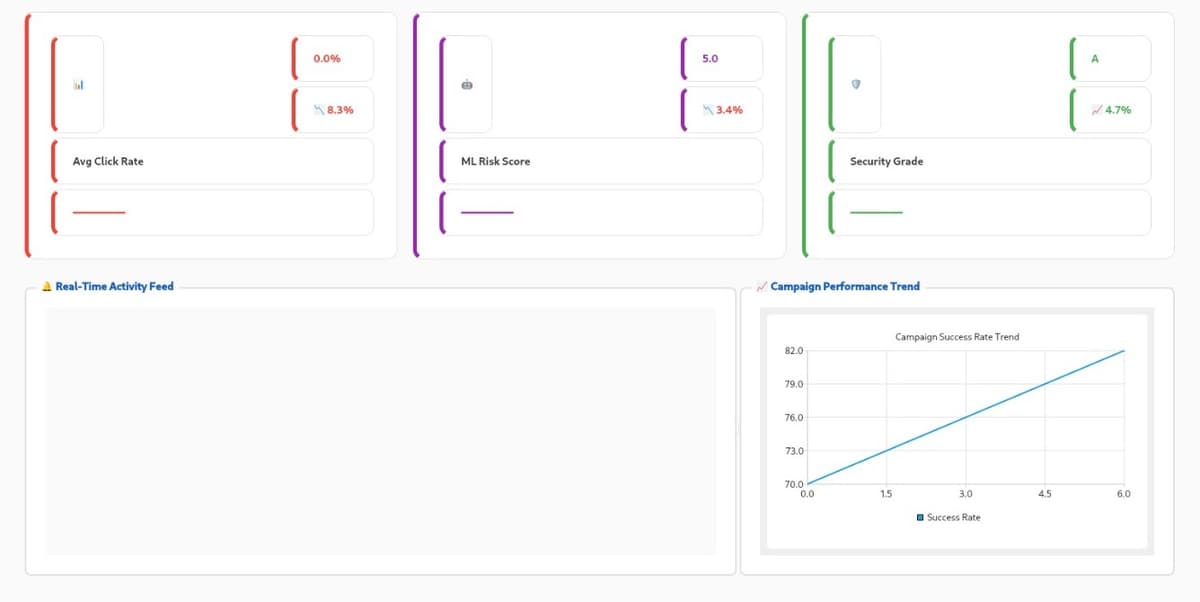
Task: Open the Real-Time Activity Feed panel header
Action: point(114,286)
